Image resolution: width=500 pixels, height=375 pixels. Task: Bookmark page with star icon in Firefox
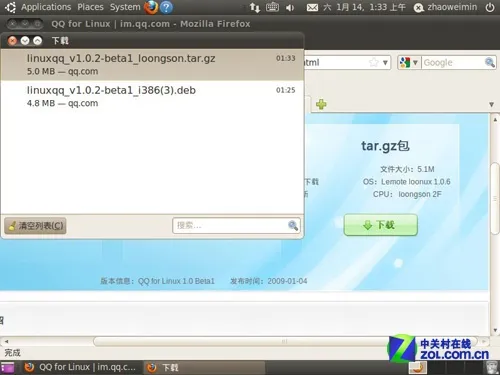tap(374, 62)
